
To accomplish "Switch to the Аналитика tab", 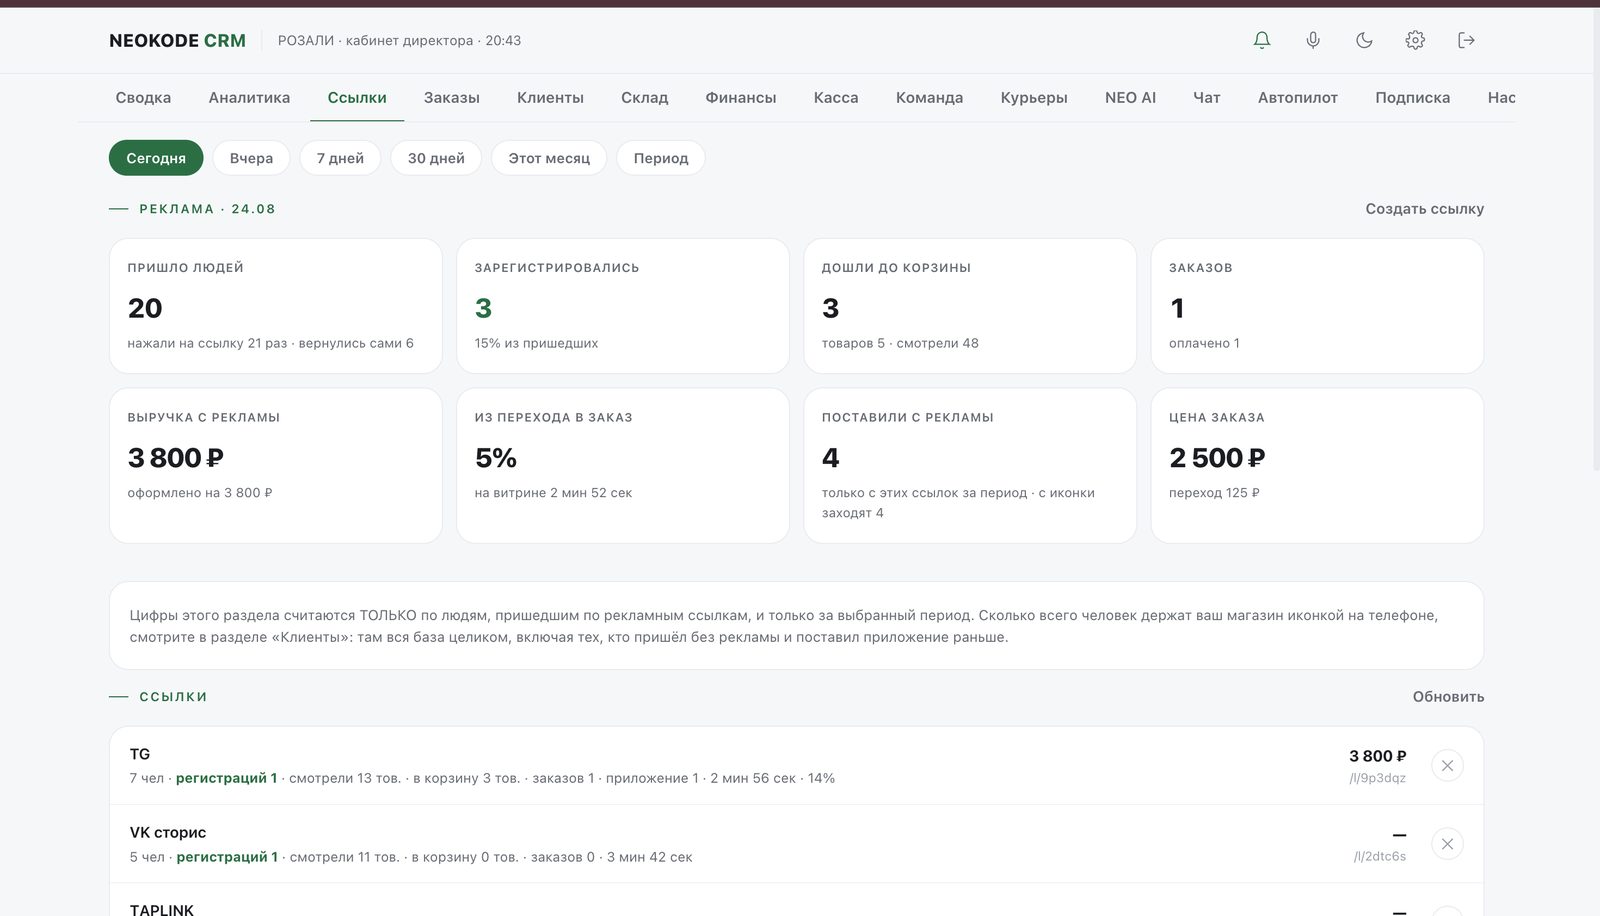I will [249, 97].
